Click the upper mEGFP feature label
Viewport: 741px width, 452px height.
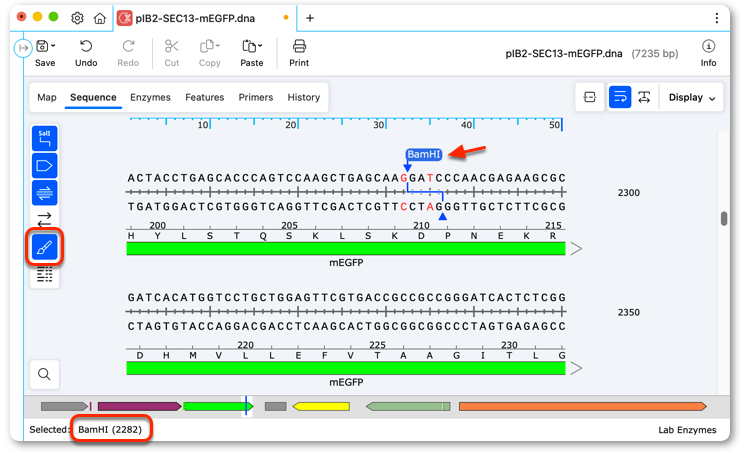click(346, 263)
